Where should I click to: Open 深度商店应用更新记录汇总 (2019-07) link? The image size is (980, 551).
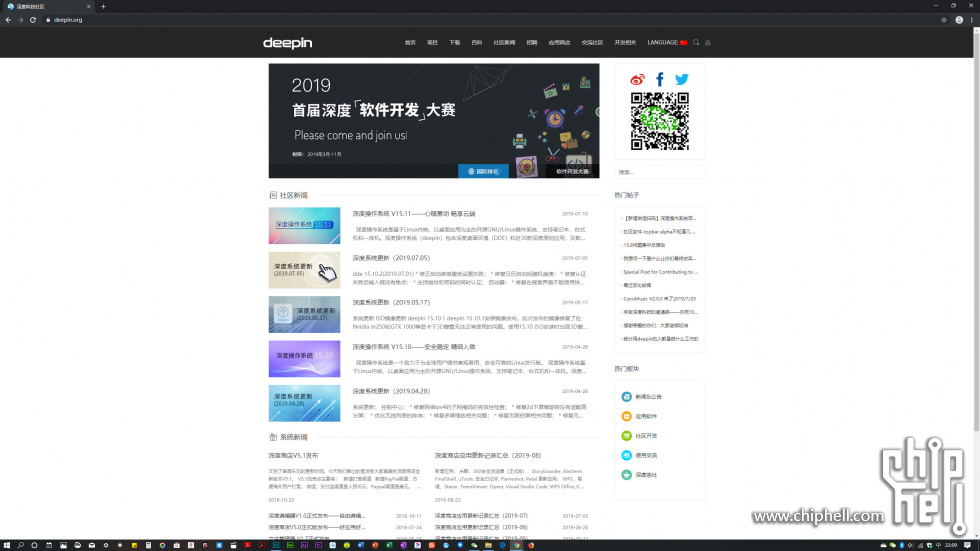tap(481, 516)
